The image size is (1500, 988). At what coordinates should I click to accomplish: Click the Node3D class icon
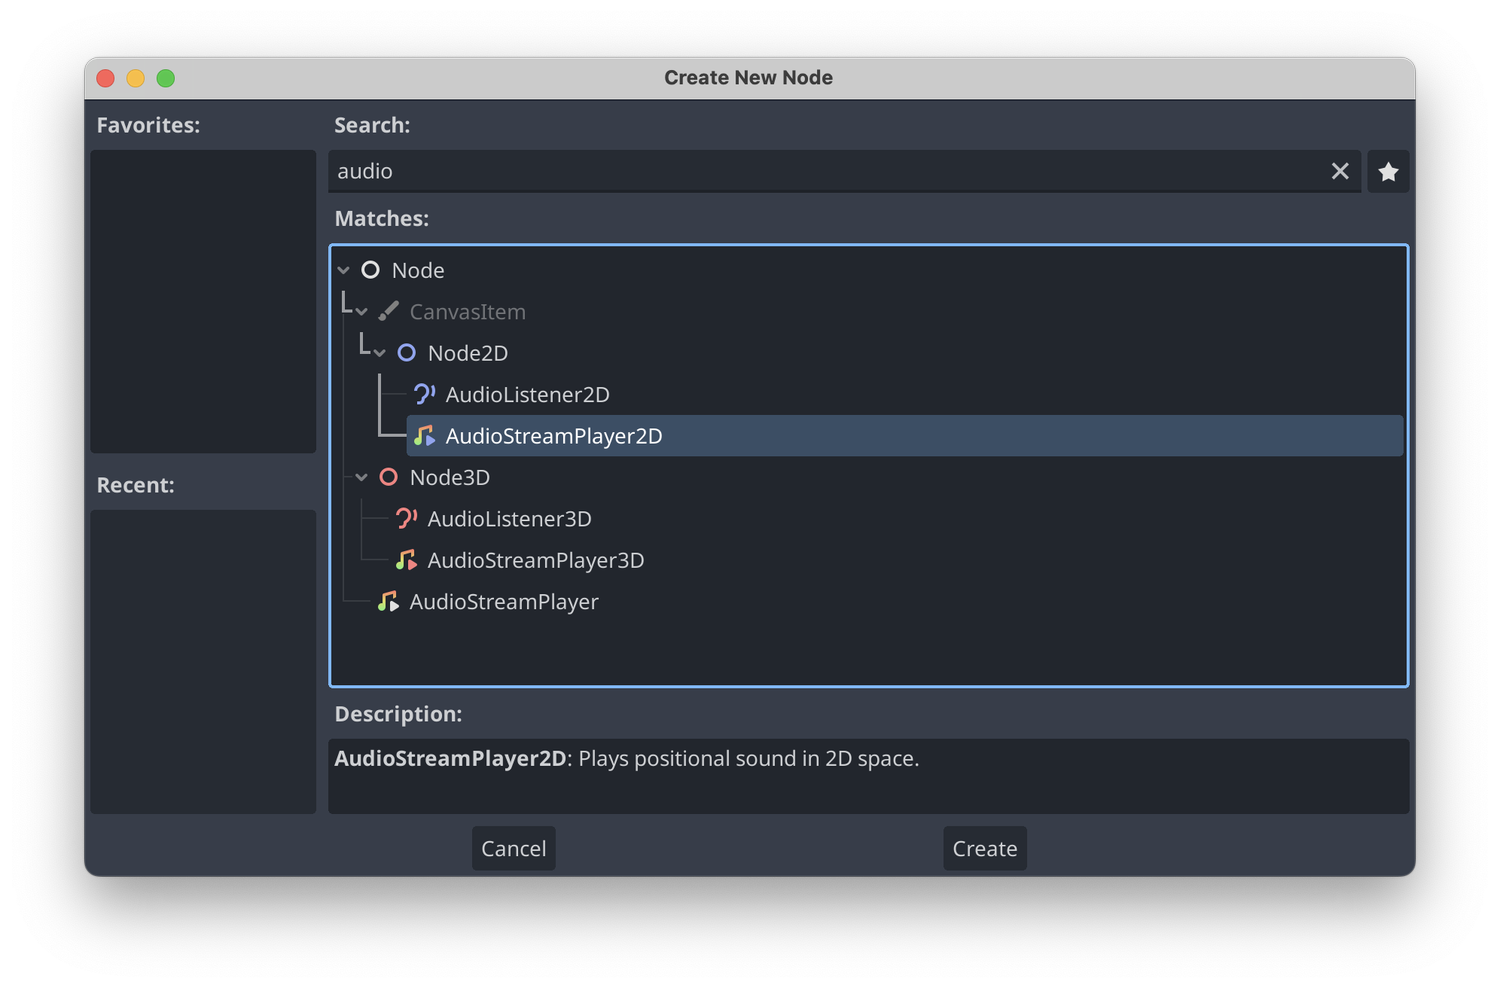point(388,477)
